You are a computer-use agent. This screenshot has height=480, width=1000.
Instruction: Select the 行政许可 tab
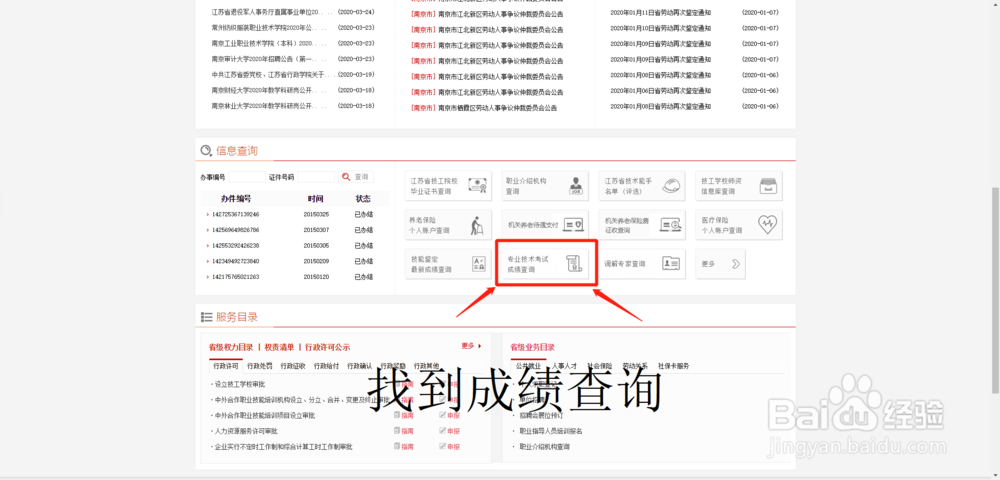pos(226,366)
